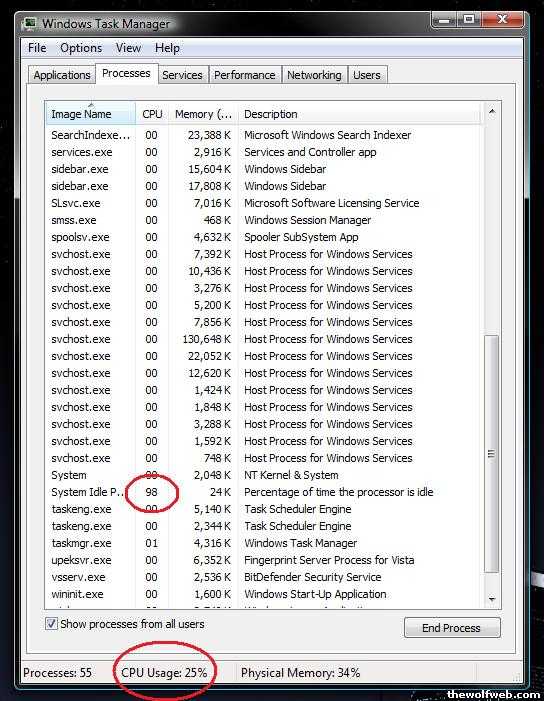The image size is (544, 701).
Task: Click the Processes: 55 status entry
Action: point(57,673)
